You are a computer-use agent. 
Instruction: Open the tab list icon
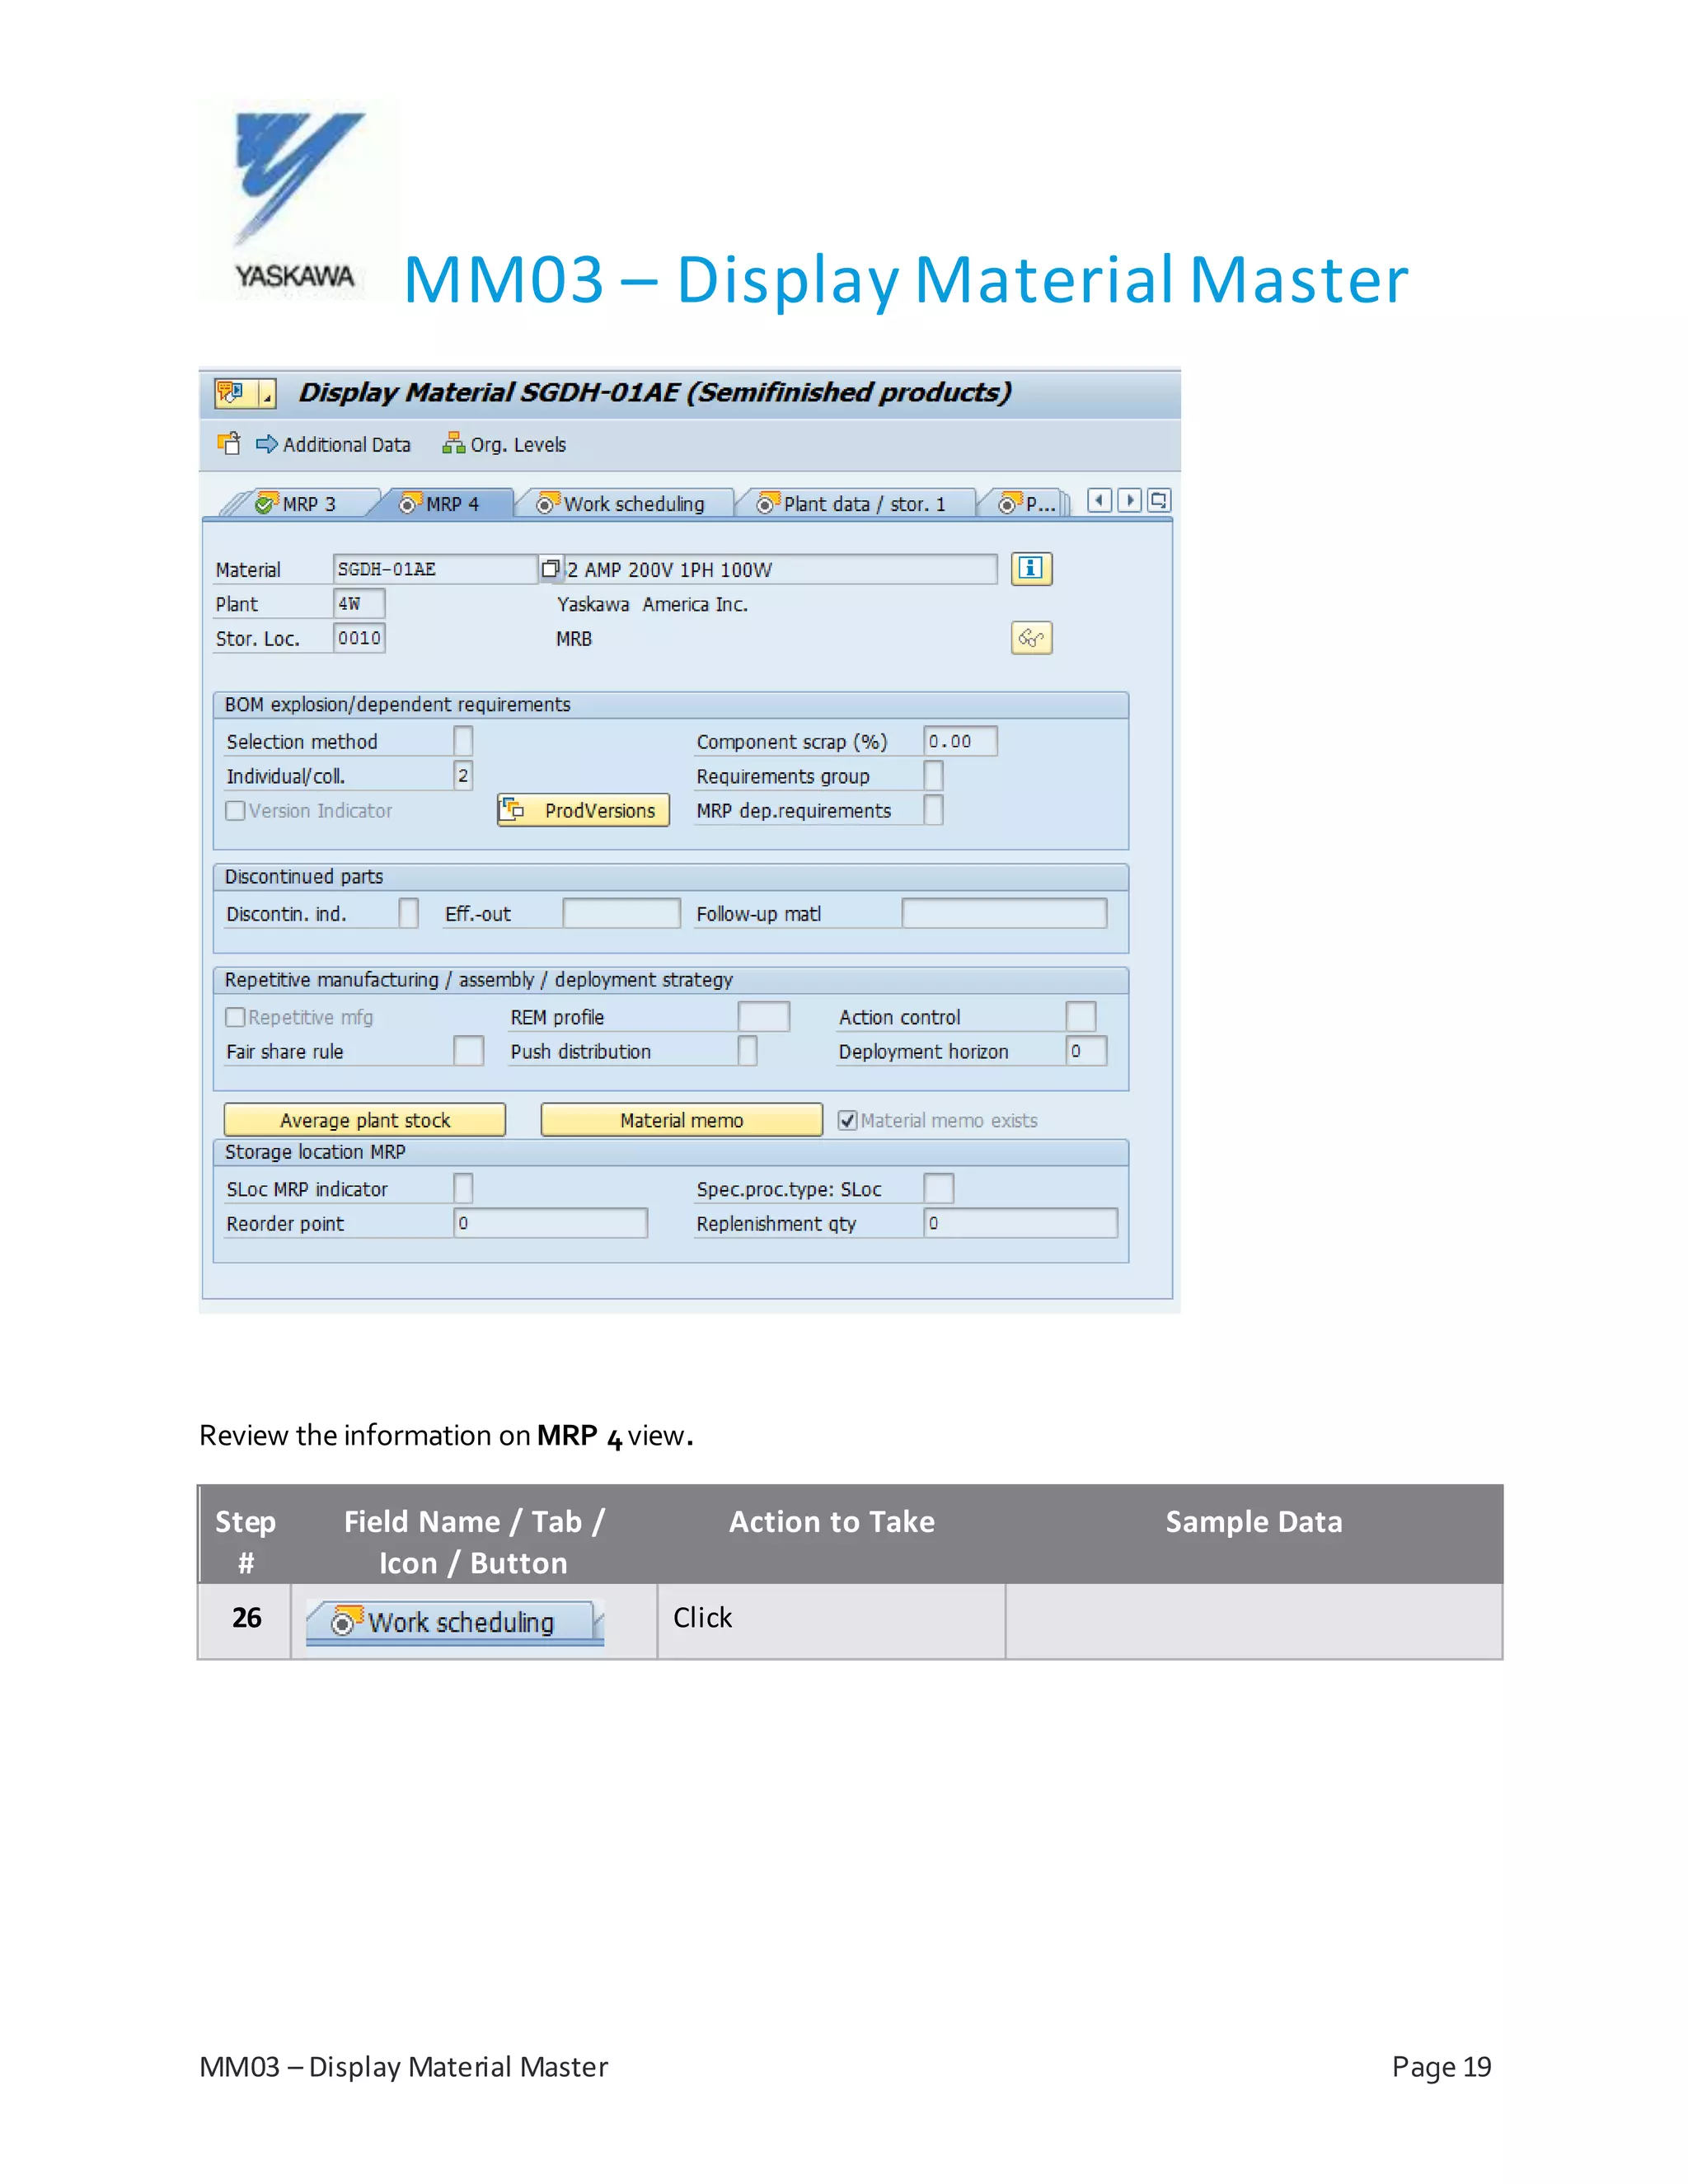(x=1159, y=500)
